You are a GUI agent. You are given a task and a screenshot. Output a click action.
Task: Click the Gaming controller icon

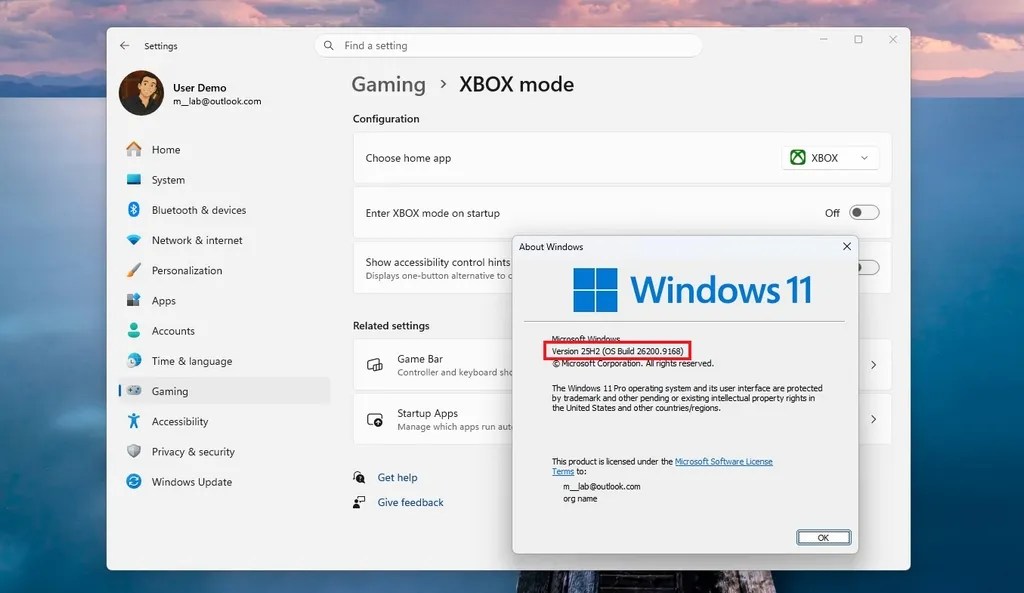click(134, 391)
